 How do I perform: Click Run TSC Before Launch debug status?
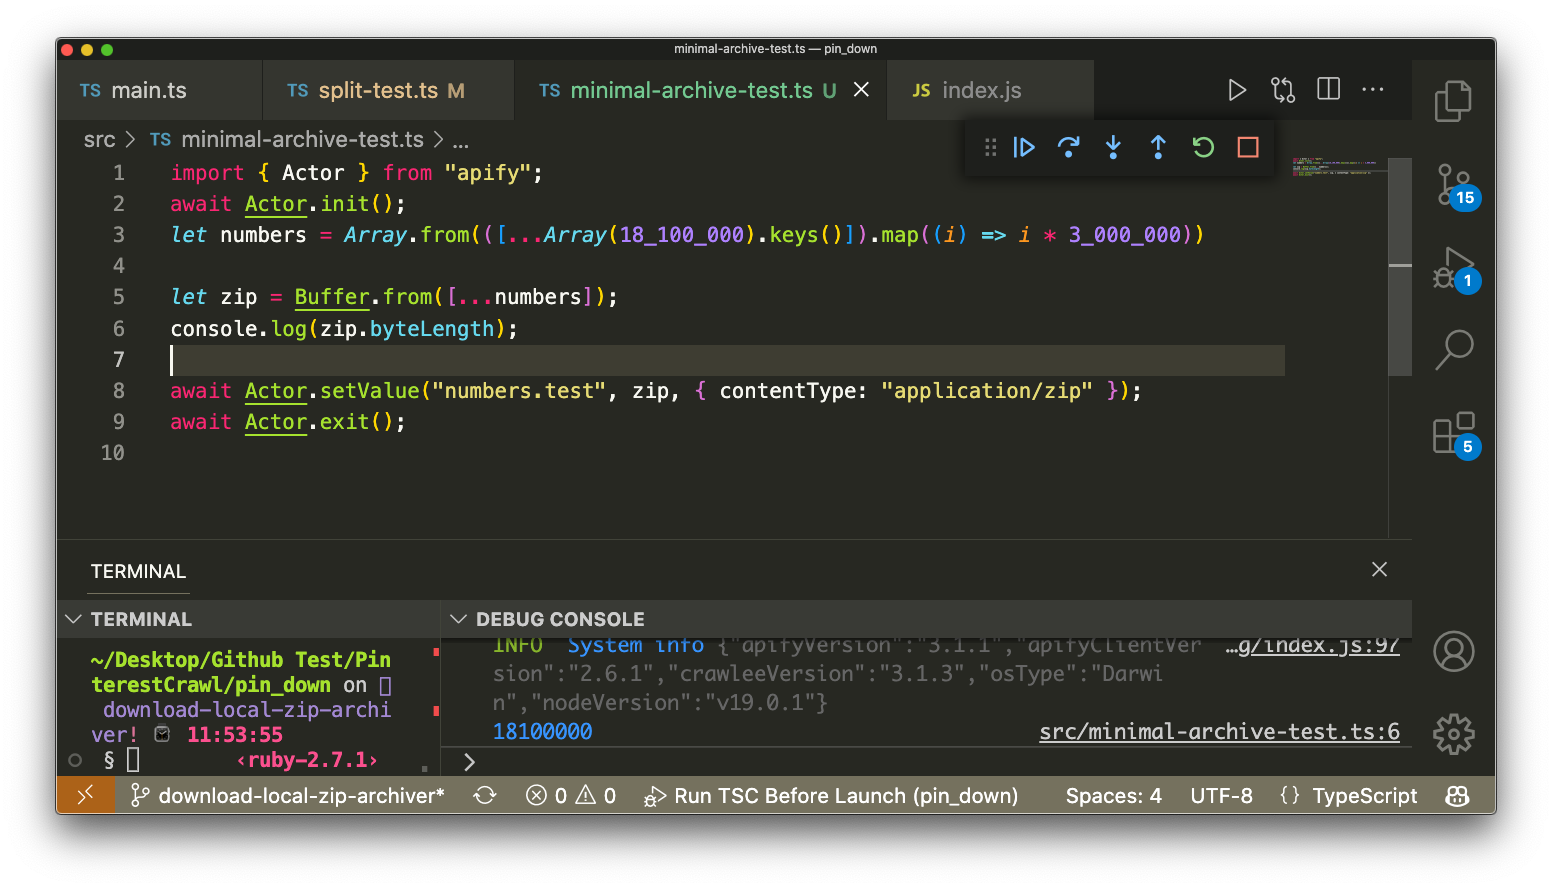831,795
